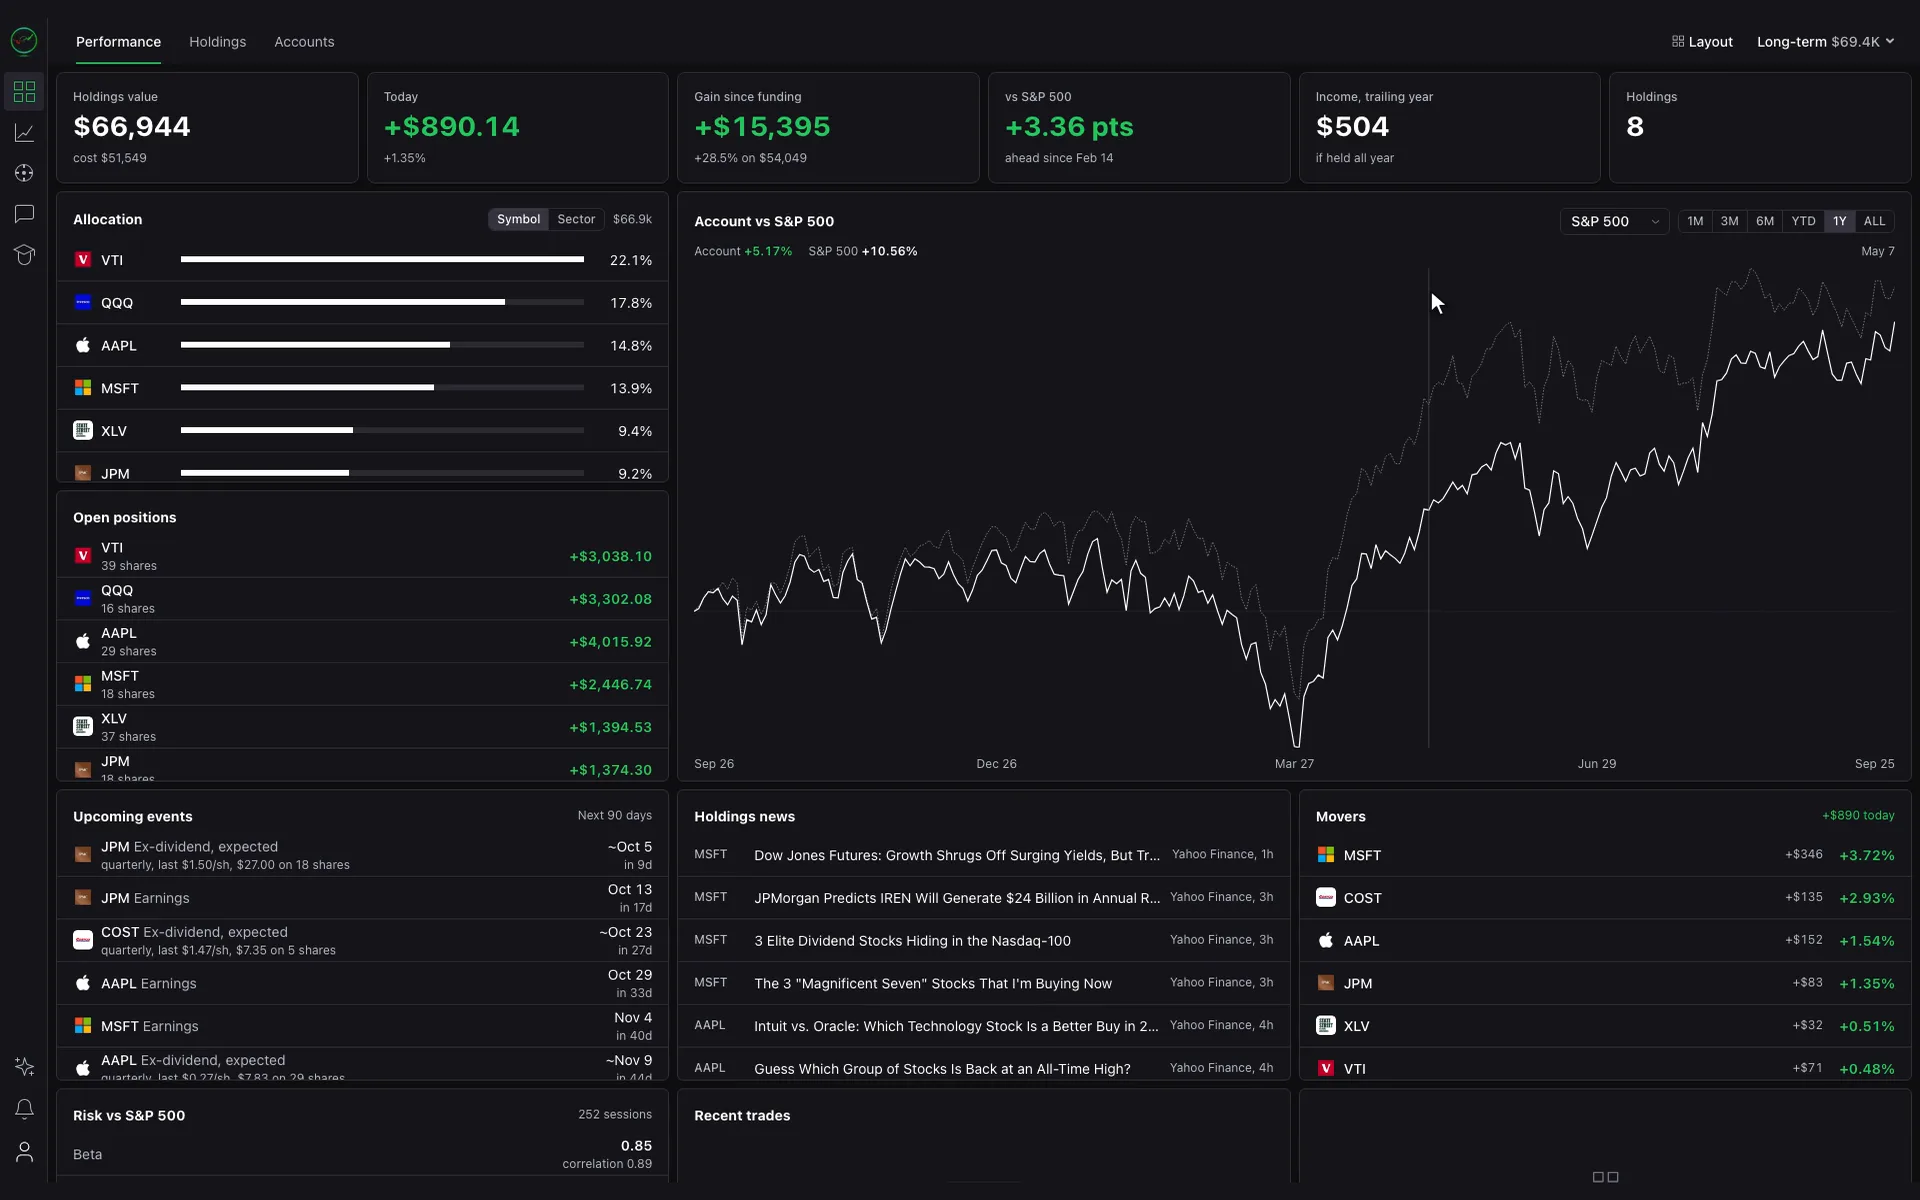Click the AAPL allocation bar
Viewport: 1920px width, 1200px height.
(382, 345)
